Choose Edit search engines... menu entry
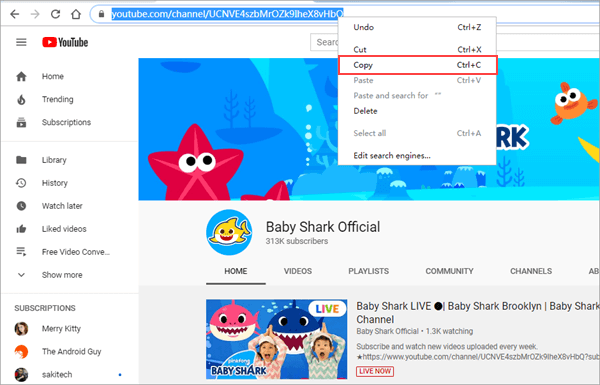 417,156
